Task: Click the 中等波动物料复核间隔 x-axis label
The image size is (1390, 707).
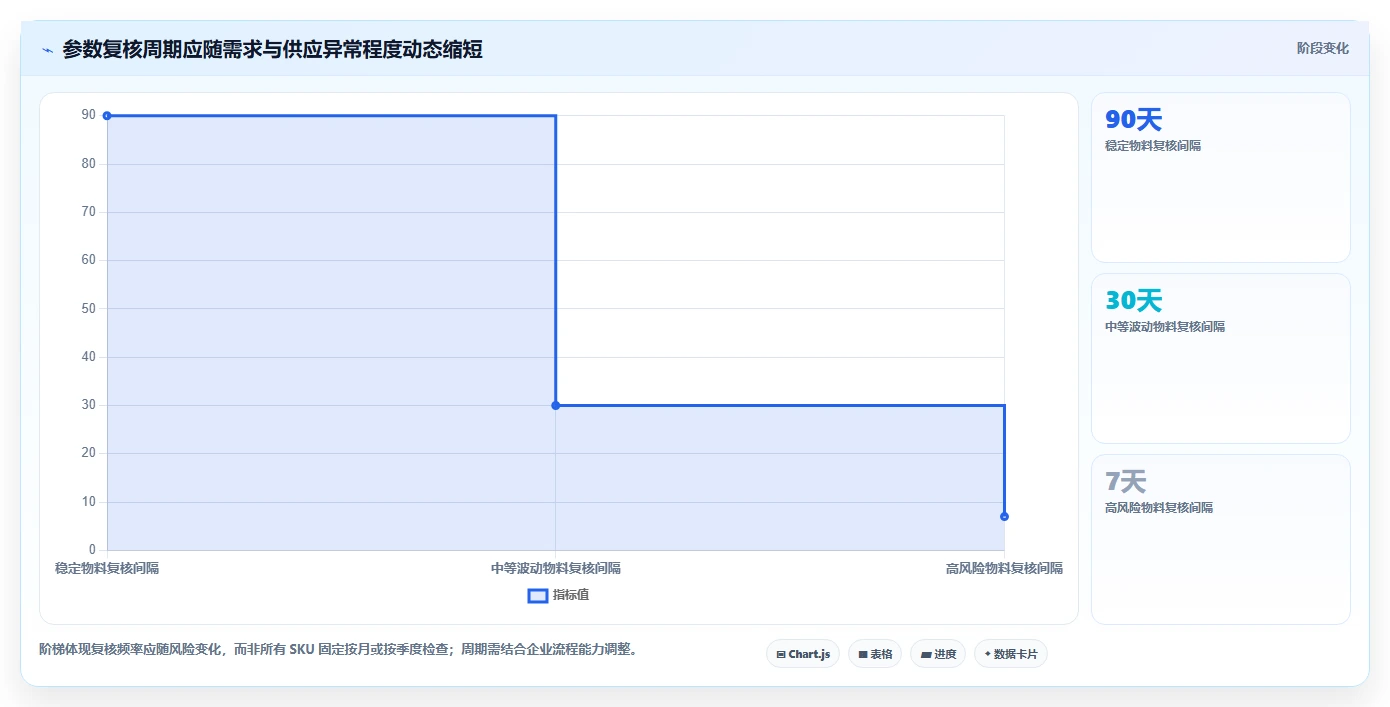Action: pos(556,568)
